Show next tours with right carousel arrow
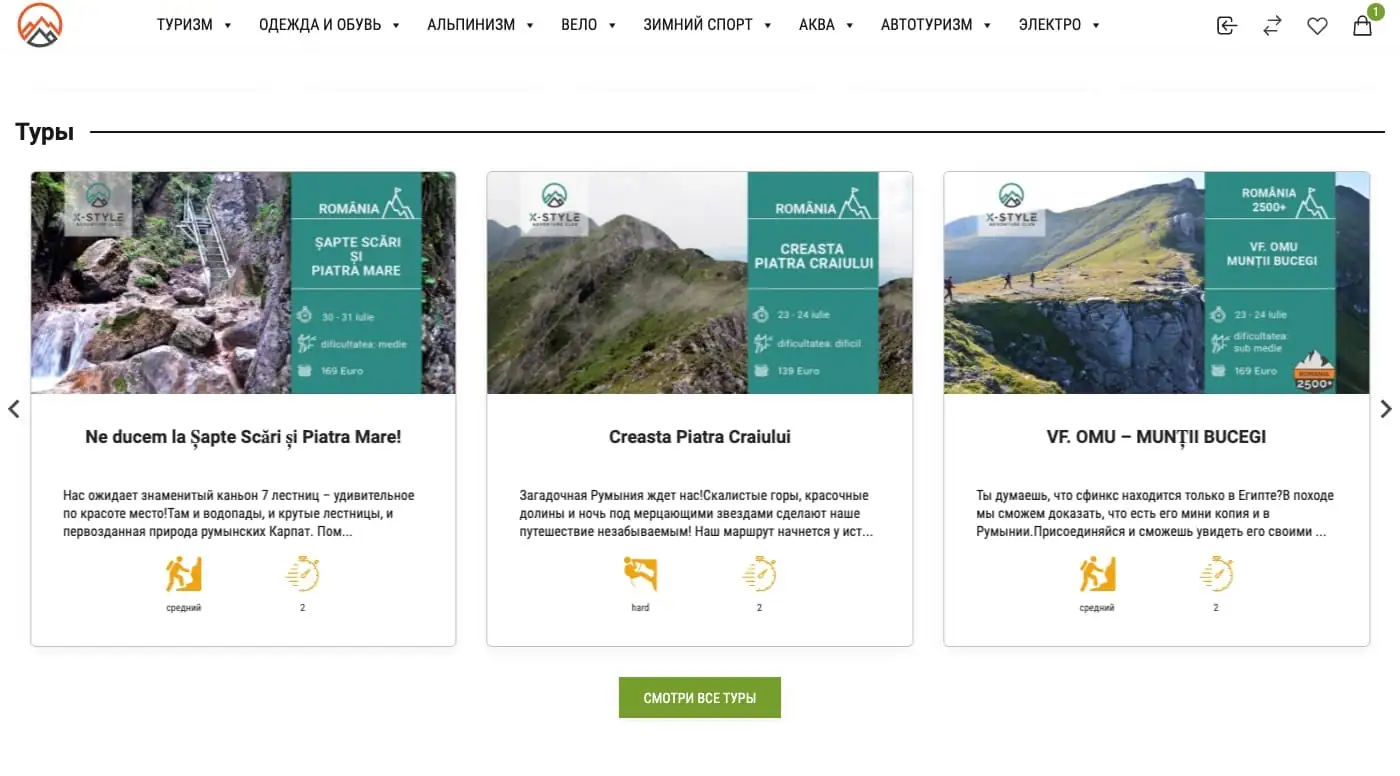This screenshot has width=1400, height=776. point(1386,409)
